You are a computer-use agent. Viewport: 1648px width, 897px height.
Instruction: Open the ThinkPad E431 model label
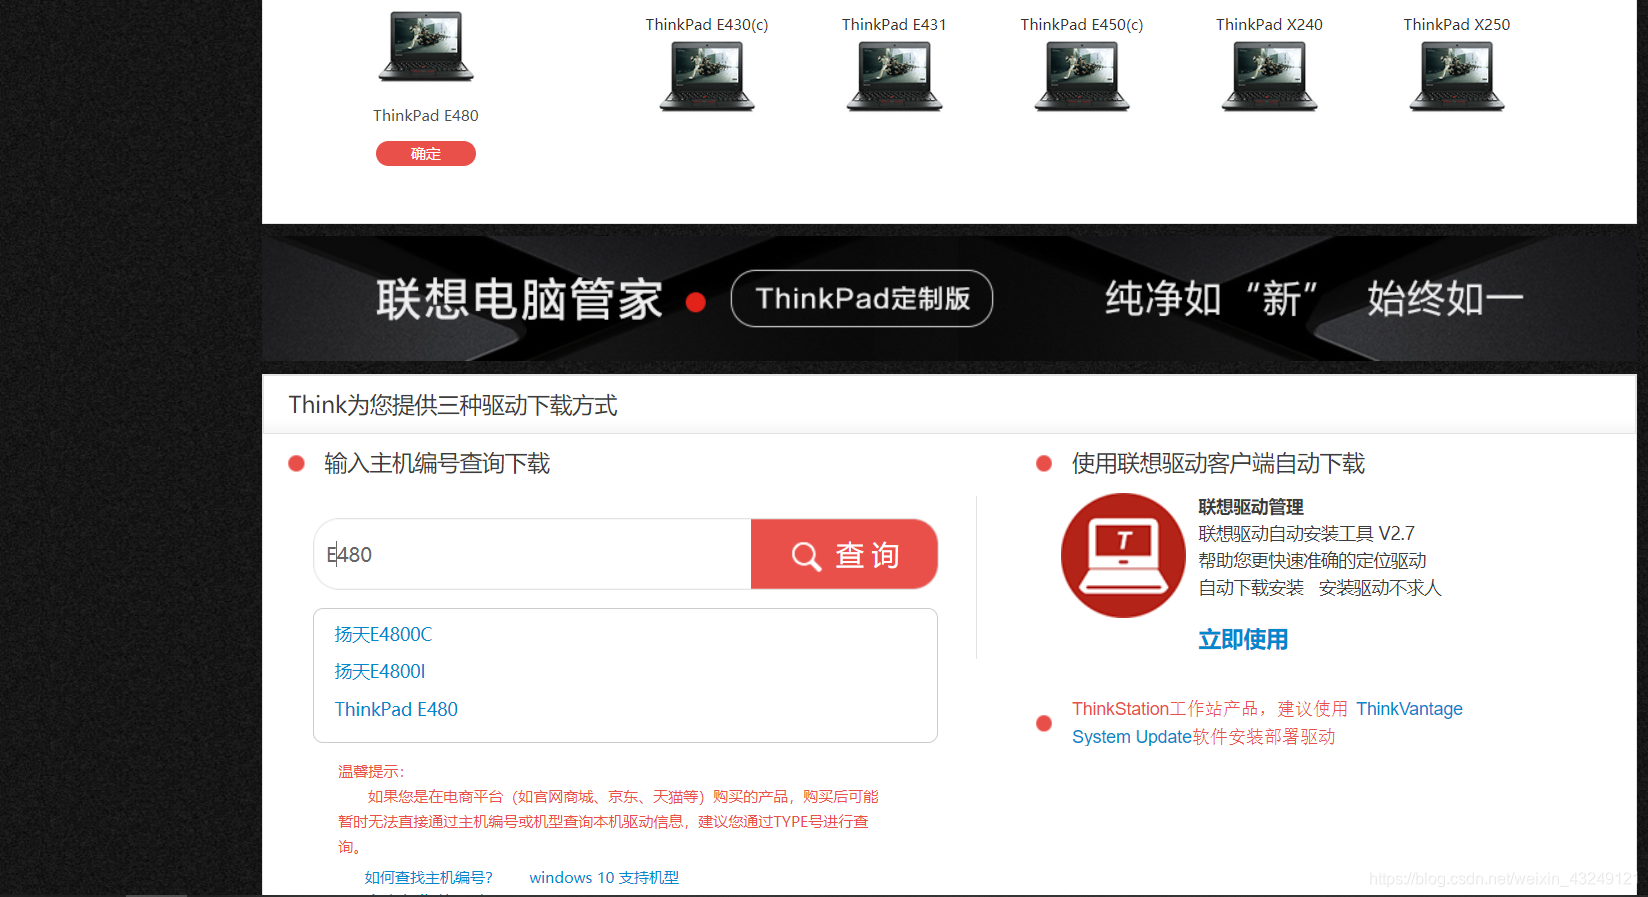(894, 24)
